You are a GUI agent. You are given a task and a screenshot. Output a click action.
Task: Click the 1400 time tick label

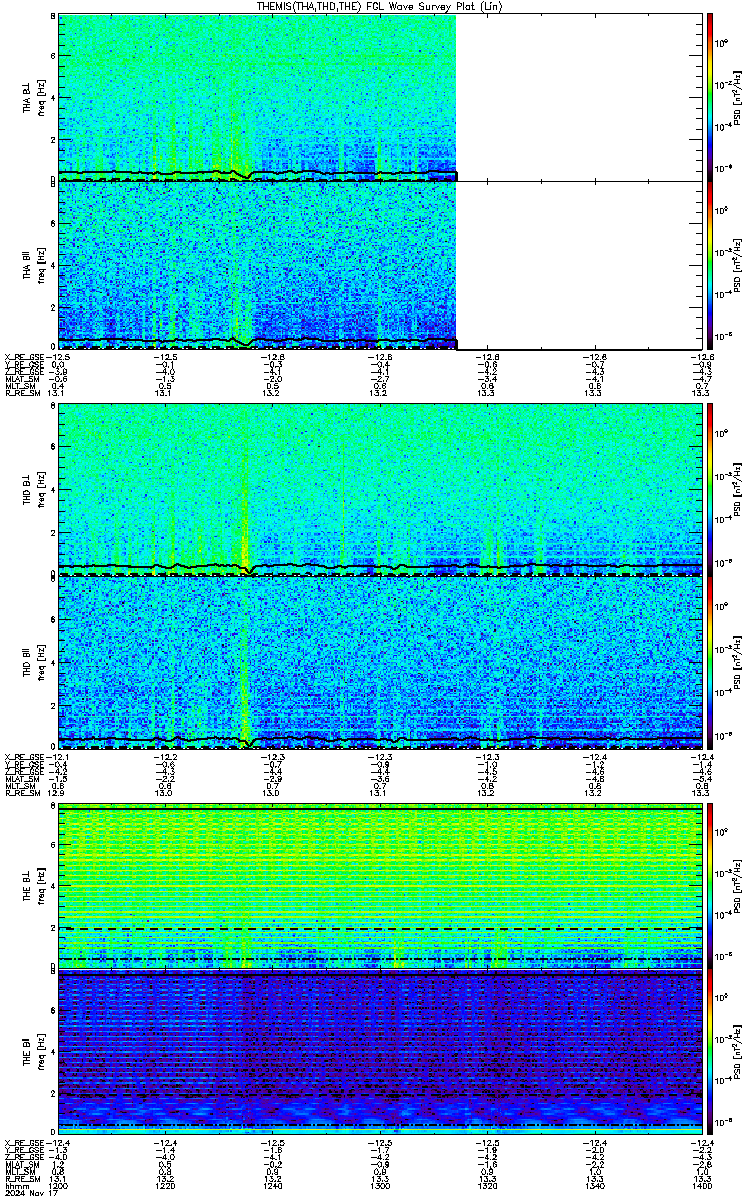[x=701, y=1186]
